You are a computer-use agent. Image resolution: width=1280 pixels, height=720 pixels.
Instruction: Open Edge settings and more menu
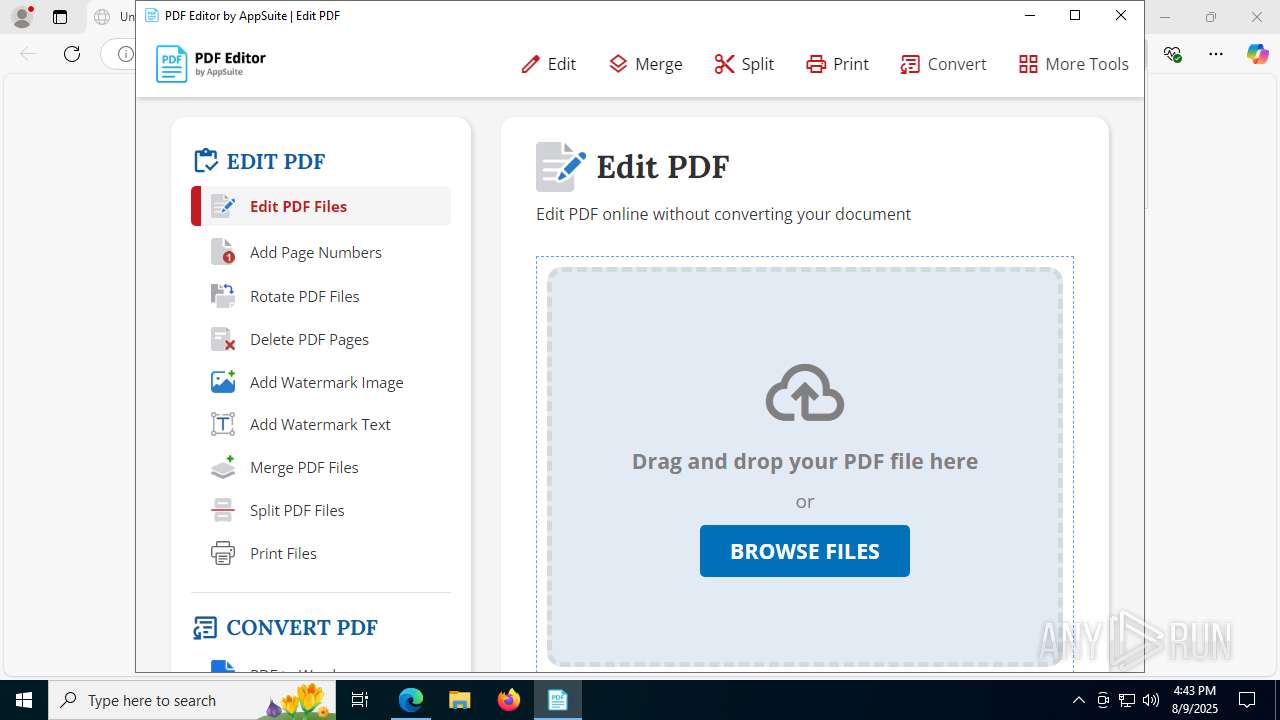pos(1216,54)
